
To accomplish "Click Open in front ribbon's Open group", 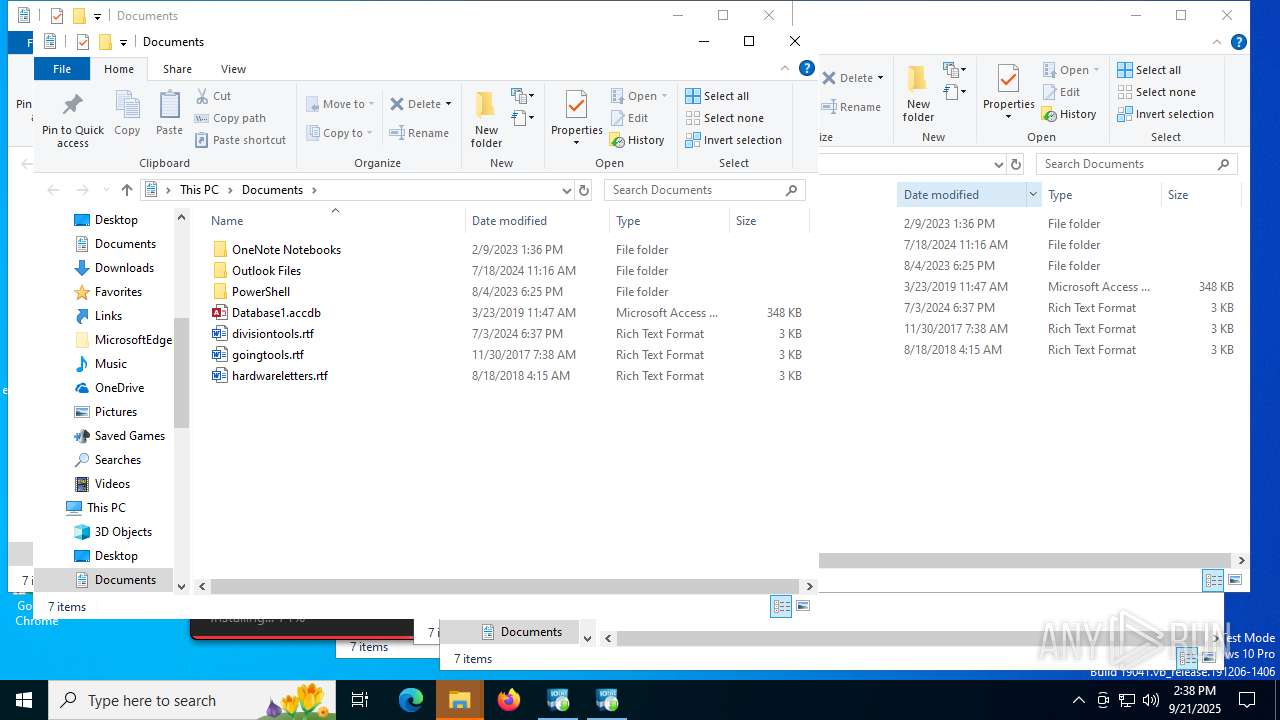I will click(638, 96).
